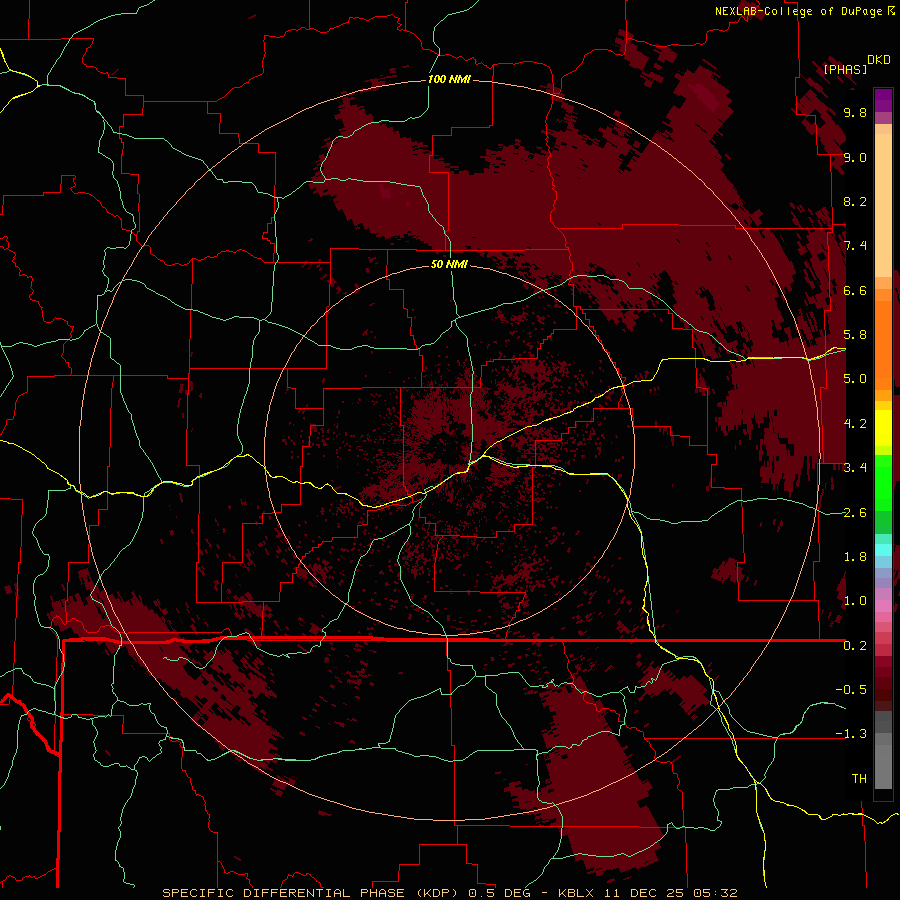Click the DKD units label above legend

coord(879,60)
